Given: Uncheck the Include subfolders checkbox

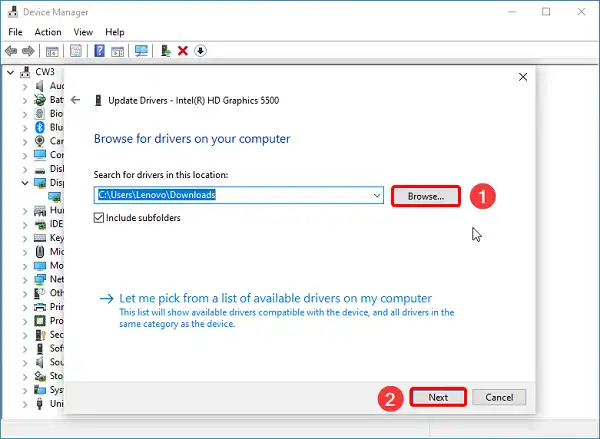Looking at the screenshot, I should (x=99, y=217).
